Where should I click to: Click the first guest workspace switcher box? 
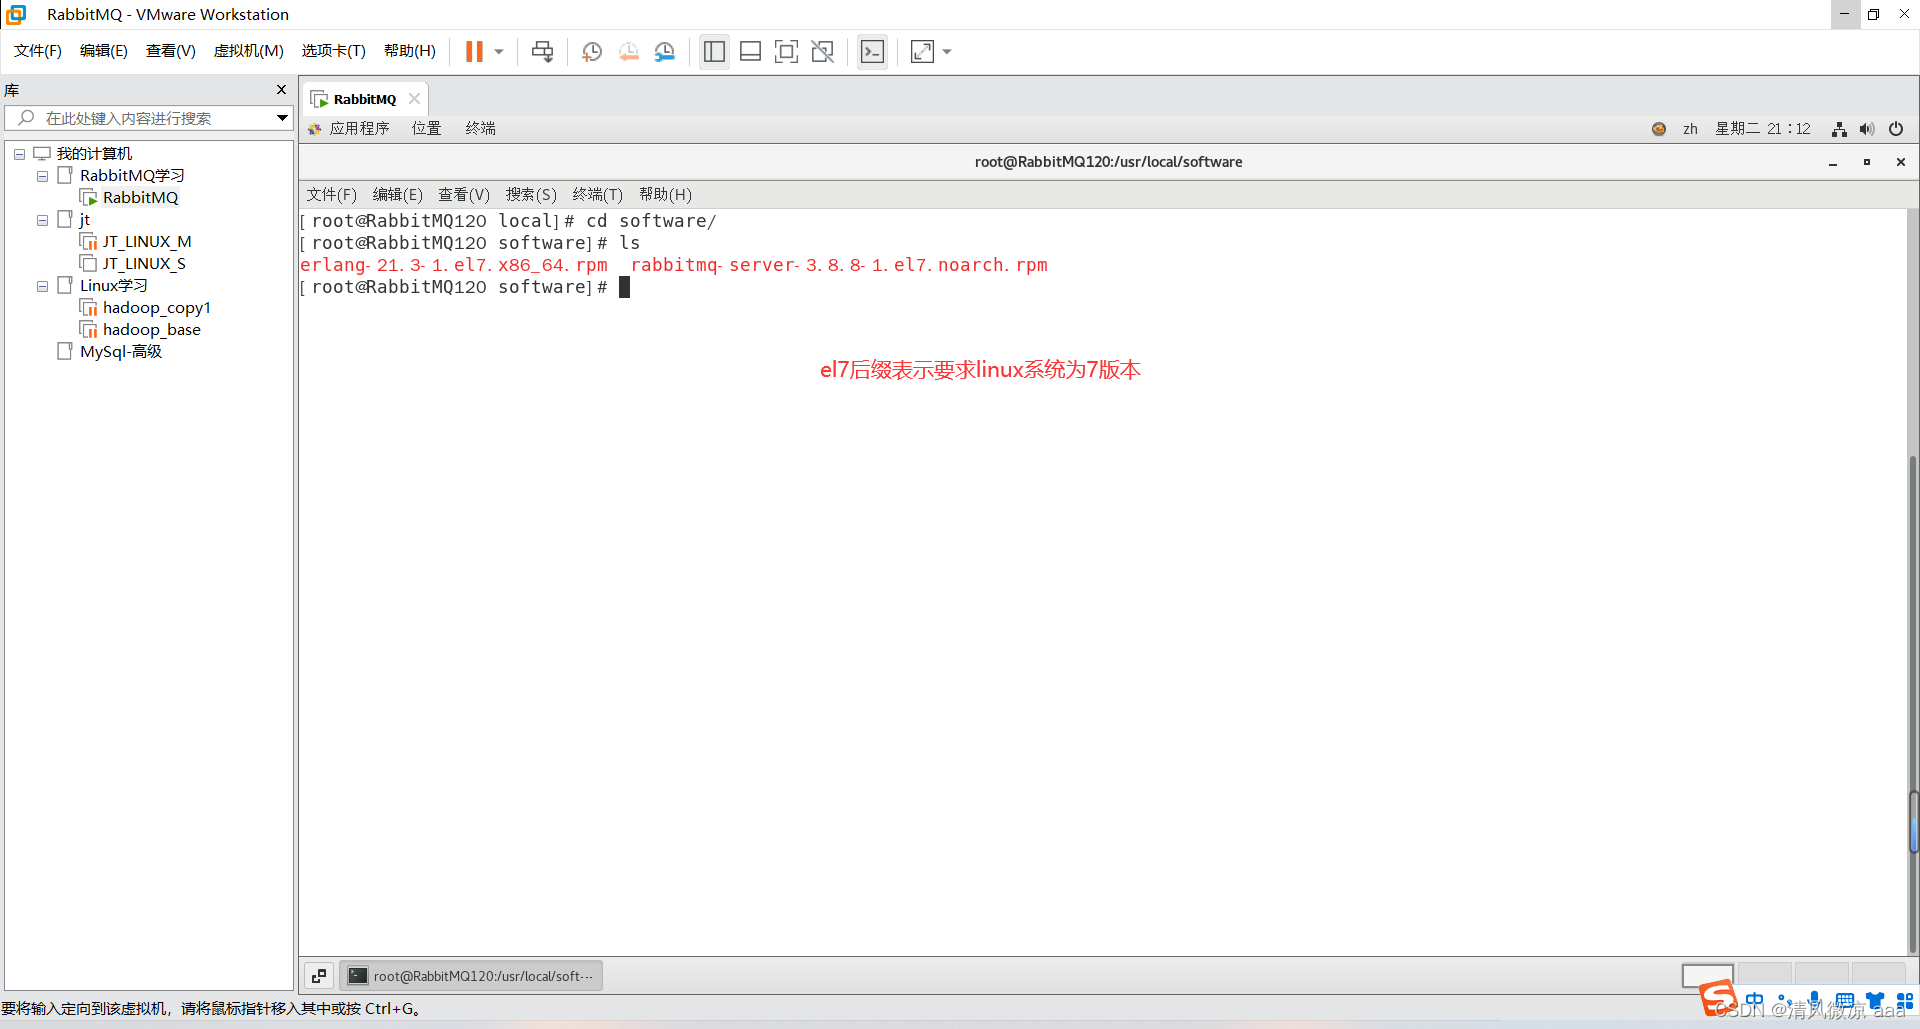(1708, 974)
